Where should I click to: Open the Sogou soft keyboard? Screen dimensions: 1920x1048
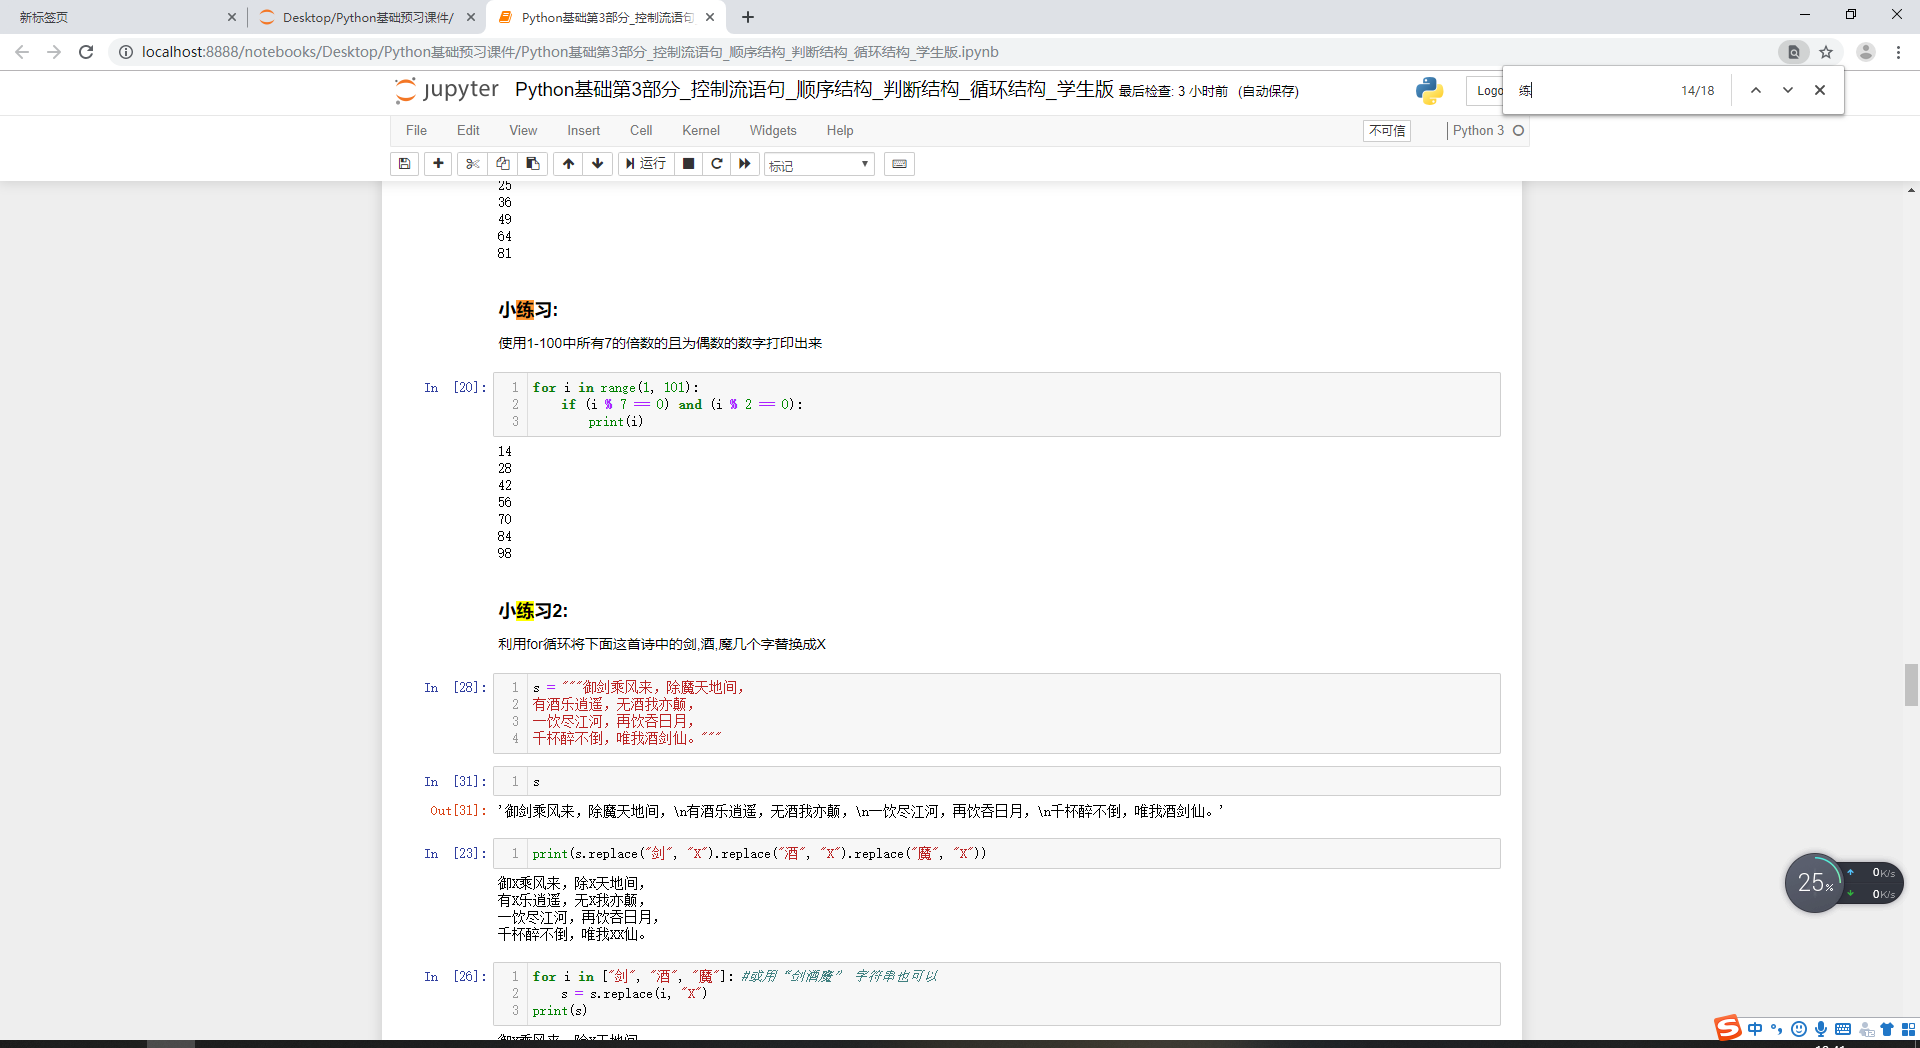[x=1843, y=1029]
